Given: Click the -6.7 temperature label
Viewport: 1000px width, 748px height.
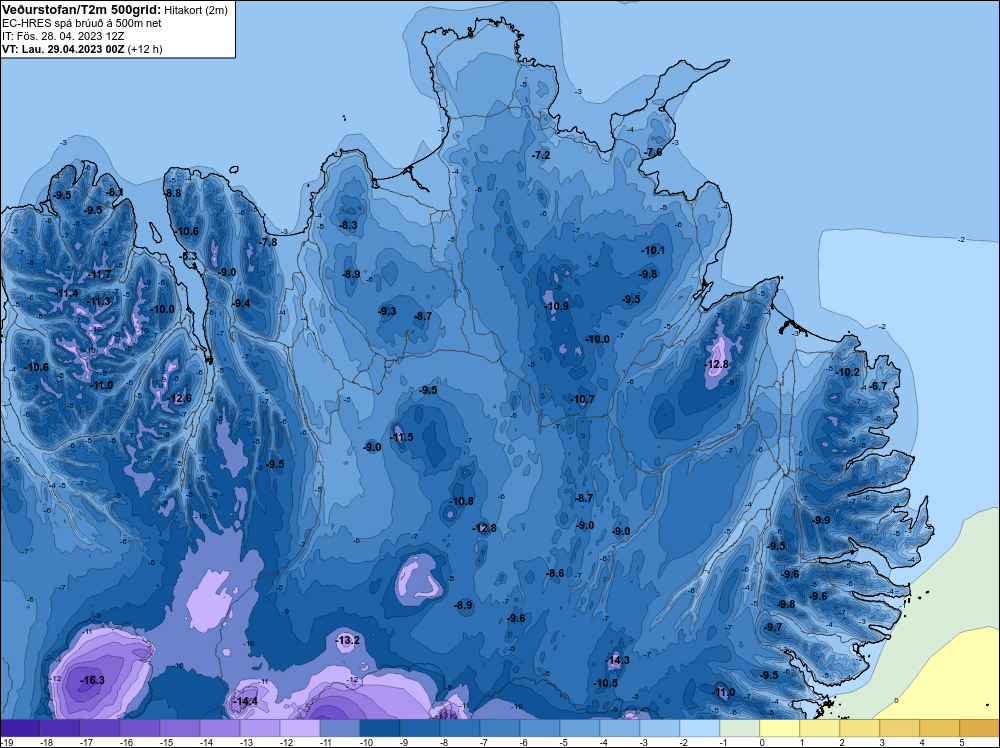Looking at the screenshot, I should point(878,386).
